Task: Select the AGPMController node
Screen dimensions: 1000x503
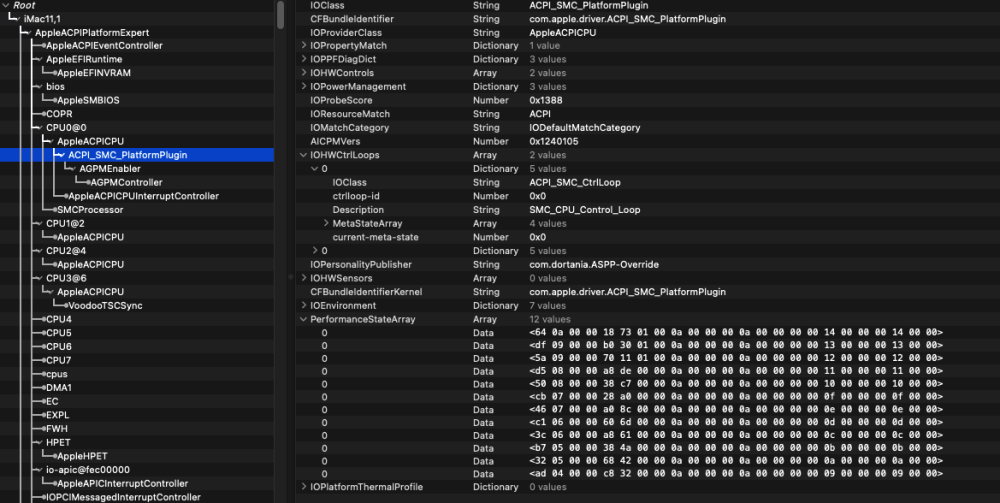Action: [126, 182]
